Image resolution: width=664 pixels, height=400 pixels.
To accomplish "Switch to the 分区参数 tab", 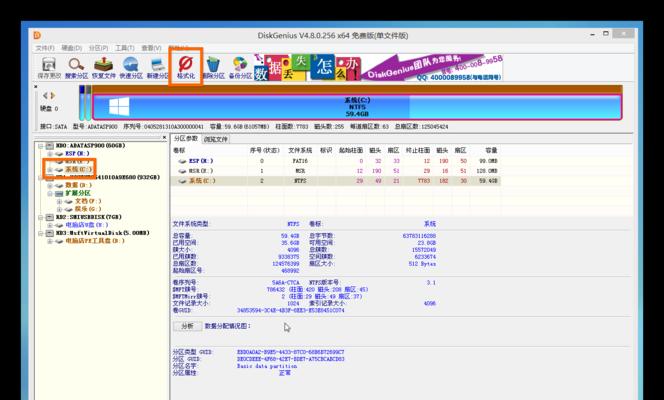I will (185, 139).
